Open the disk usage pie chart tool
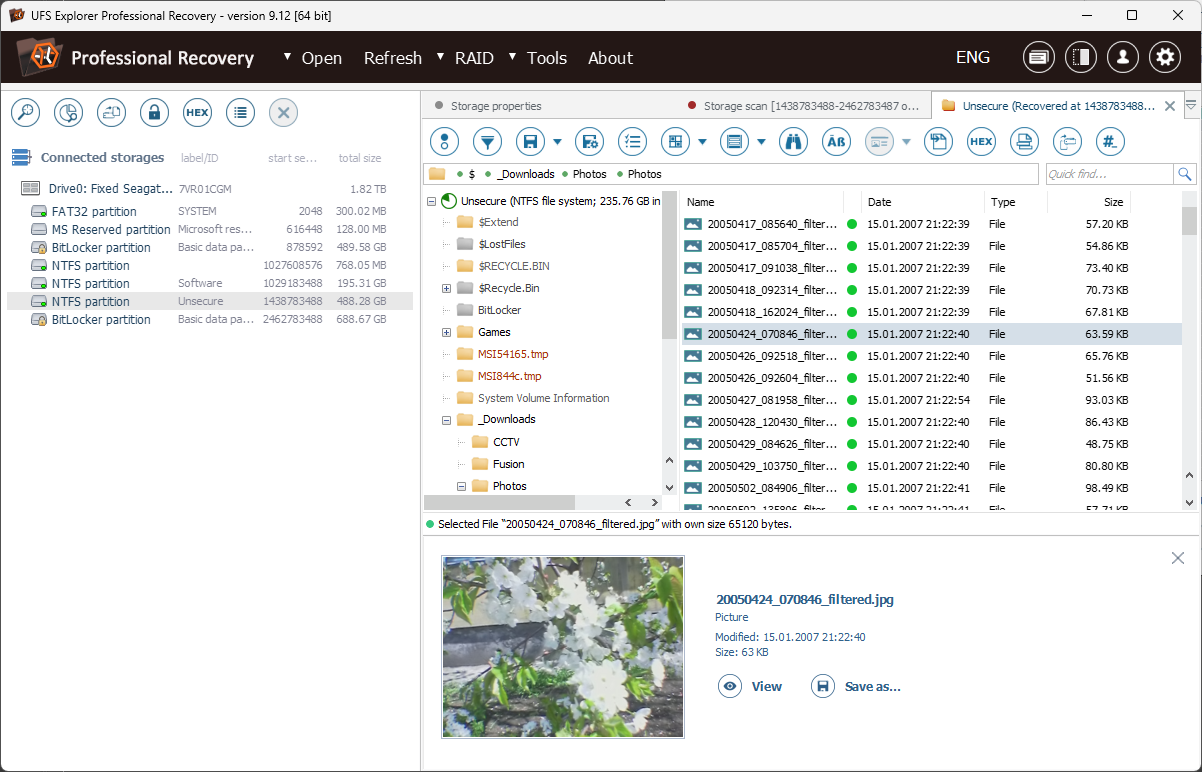 click(68, 112)
